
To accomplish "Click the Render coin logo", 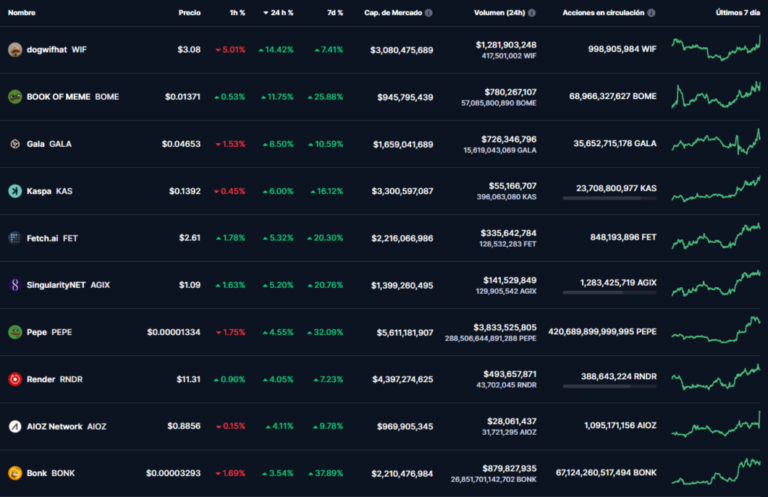I will 15,379.
